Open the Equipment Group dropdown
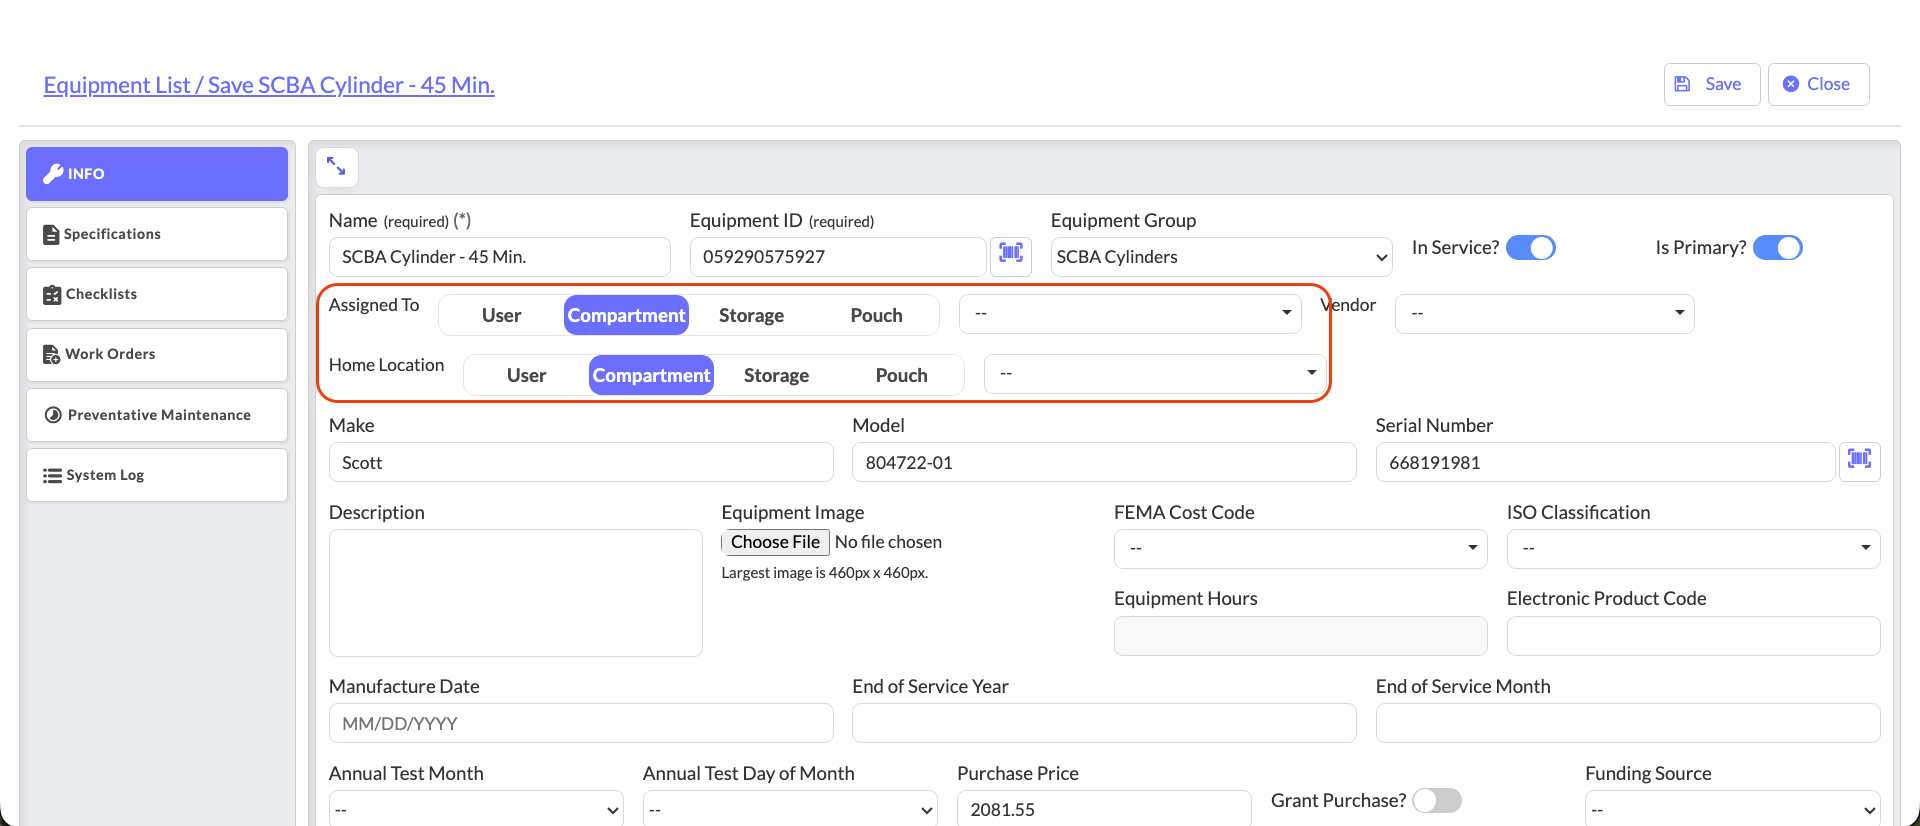 tap(1221, 257)
